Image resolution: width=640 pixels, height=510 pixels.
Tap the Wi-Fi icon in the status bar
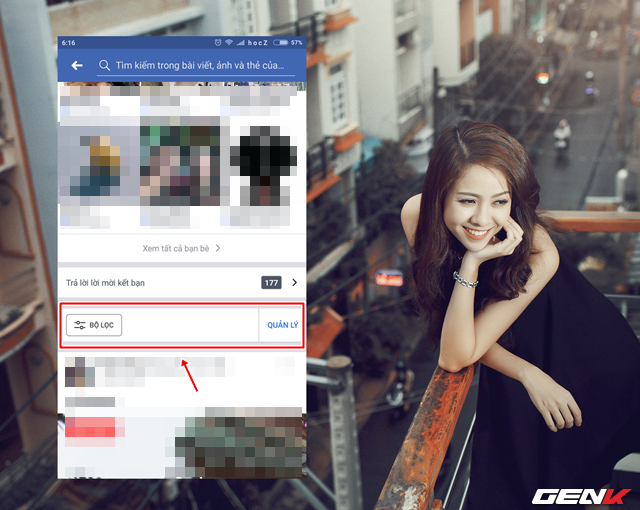(x=229, y=42)
